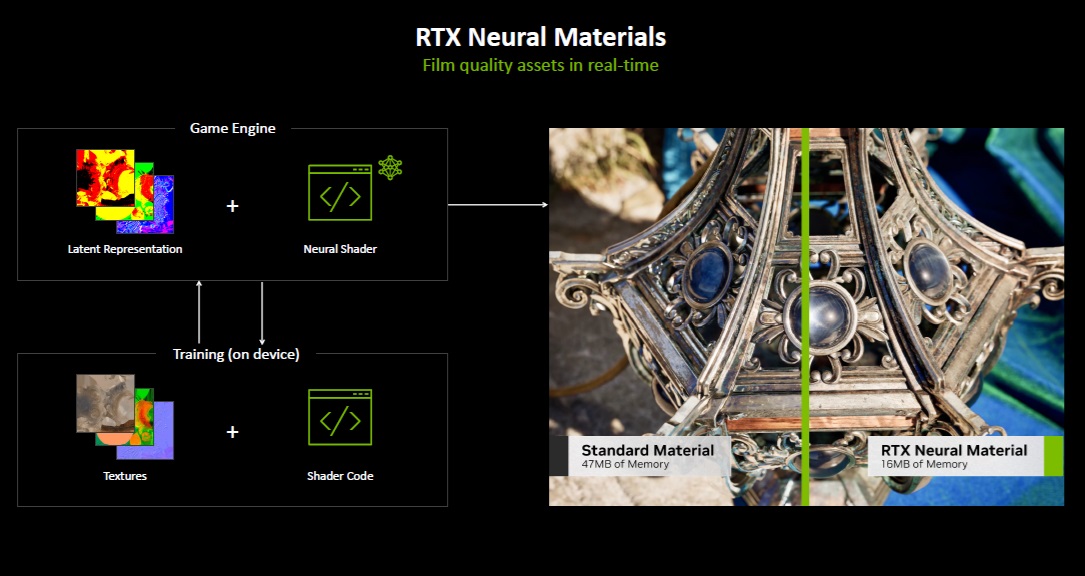This screenshot has width=1085, height=576.
Task: Click the green block beside RTX Neural Material
Action: coord(1053,456)
